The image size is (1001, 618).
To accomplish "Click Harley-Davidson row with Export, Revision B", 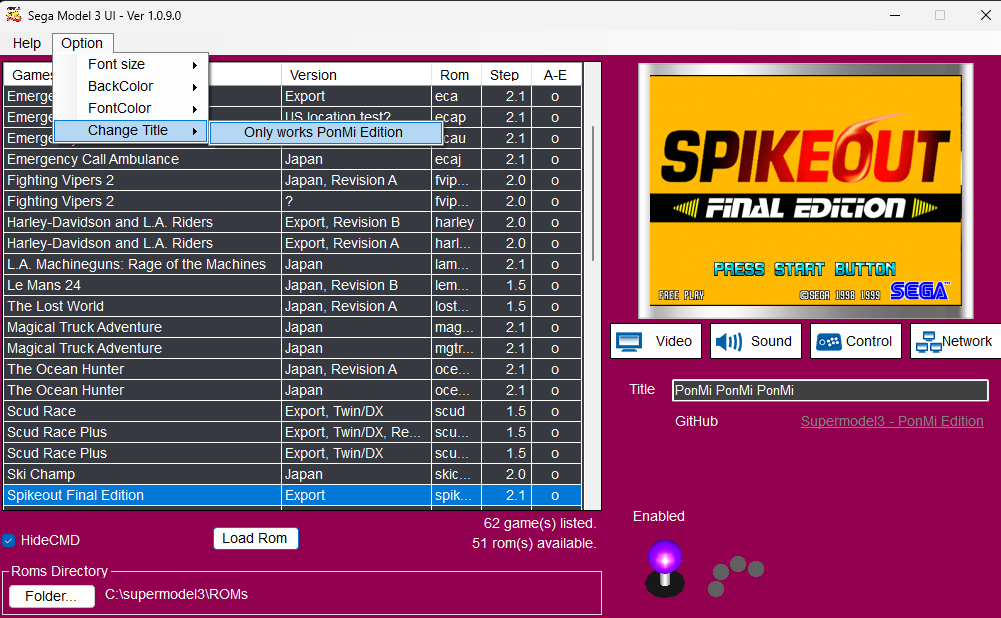I will pyautogui.click(x=292, y=222).
